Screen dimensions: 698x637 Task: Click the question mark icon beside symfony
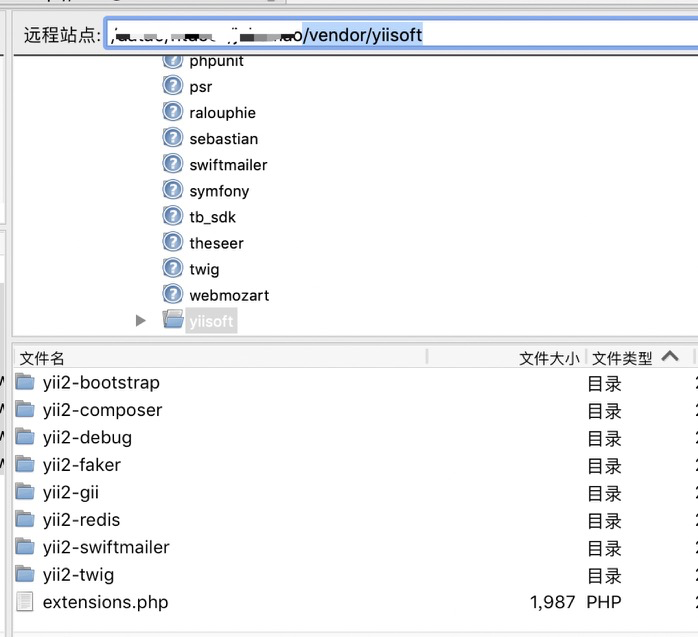point(173,190)
